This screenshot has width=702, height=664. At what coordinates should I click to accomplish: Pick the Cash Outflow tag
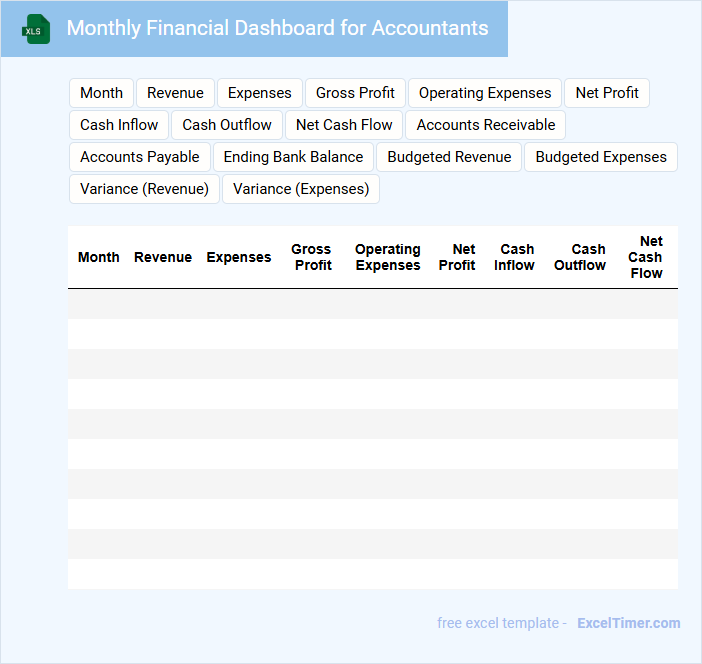coord(227,125)
